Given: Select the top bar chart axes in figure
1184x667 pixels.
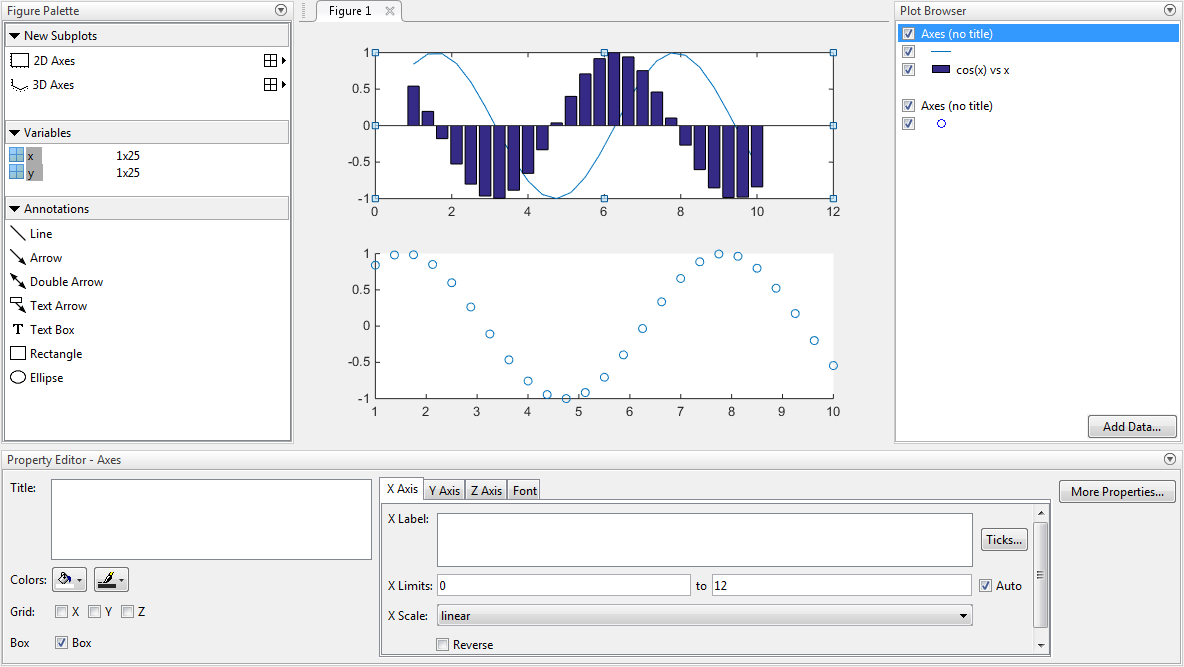Looking at the screenshot, I should (x=604, y=125).
